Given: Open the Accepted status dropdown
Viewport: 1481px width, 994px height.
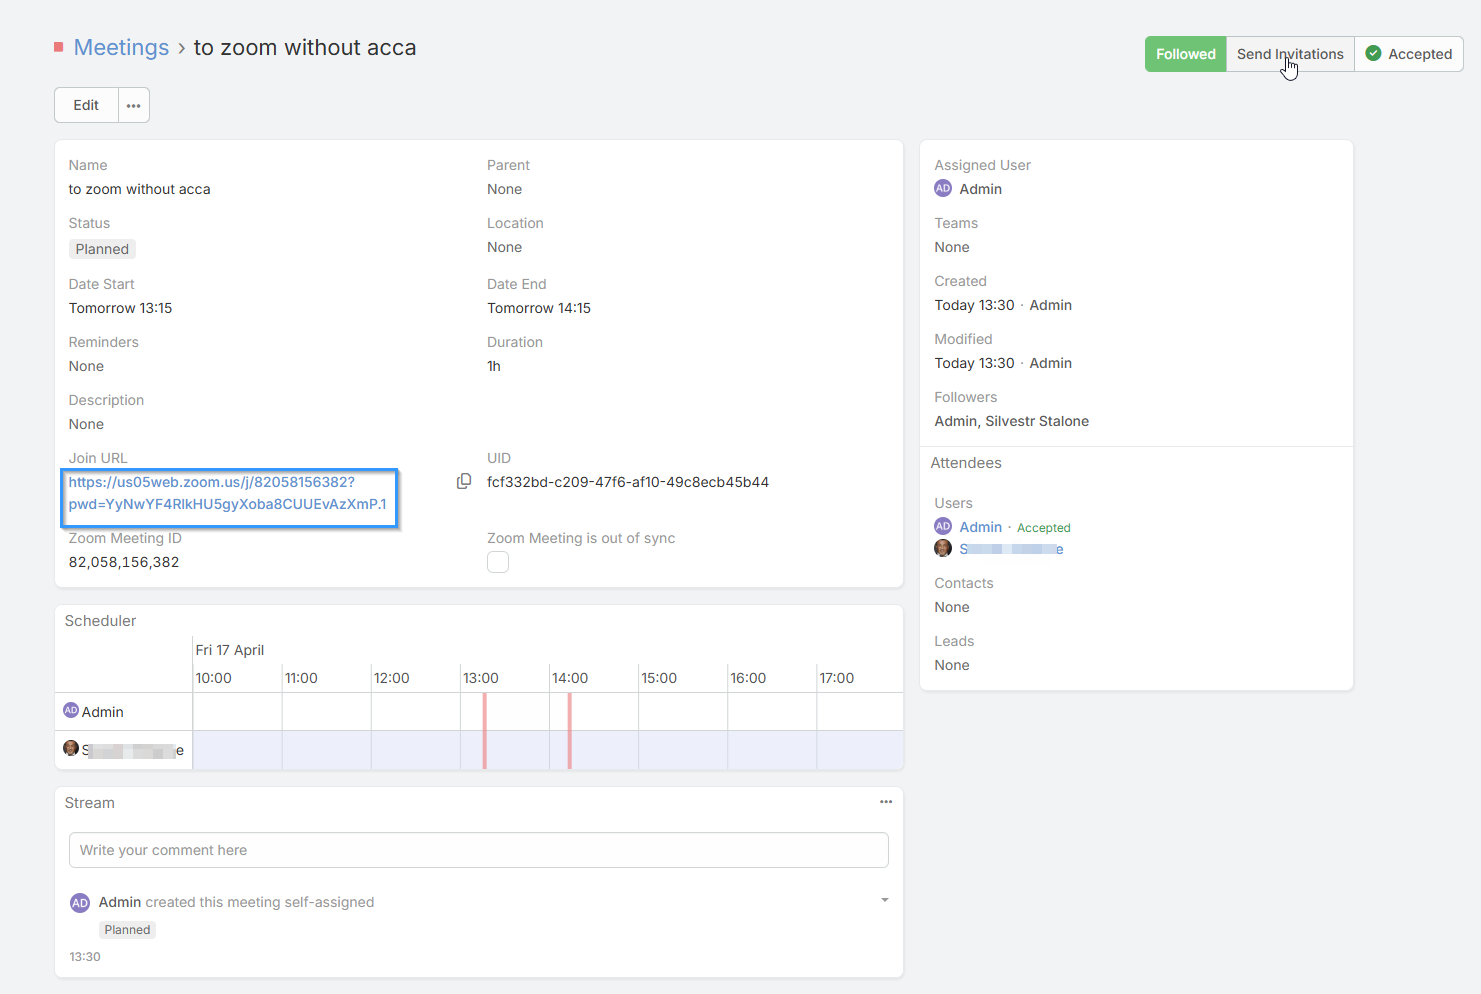Looking at the screenshot, I should point(1409,54).
